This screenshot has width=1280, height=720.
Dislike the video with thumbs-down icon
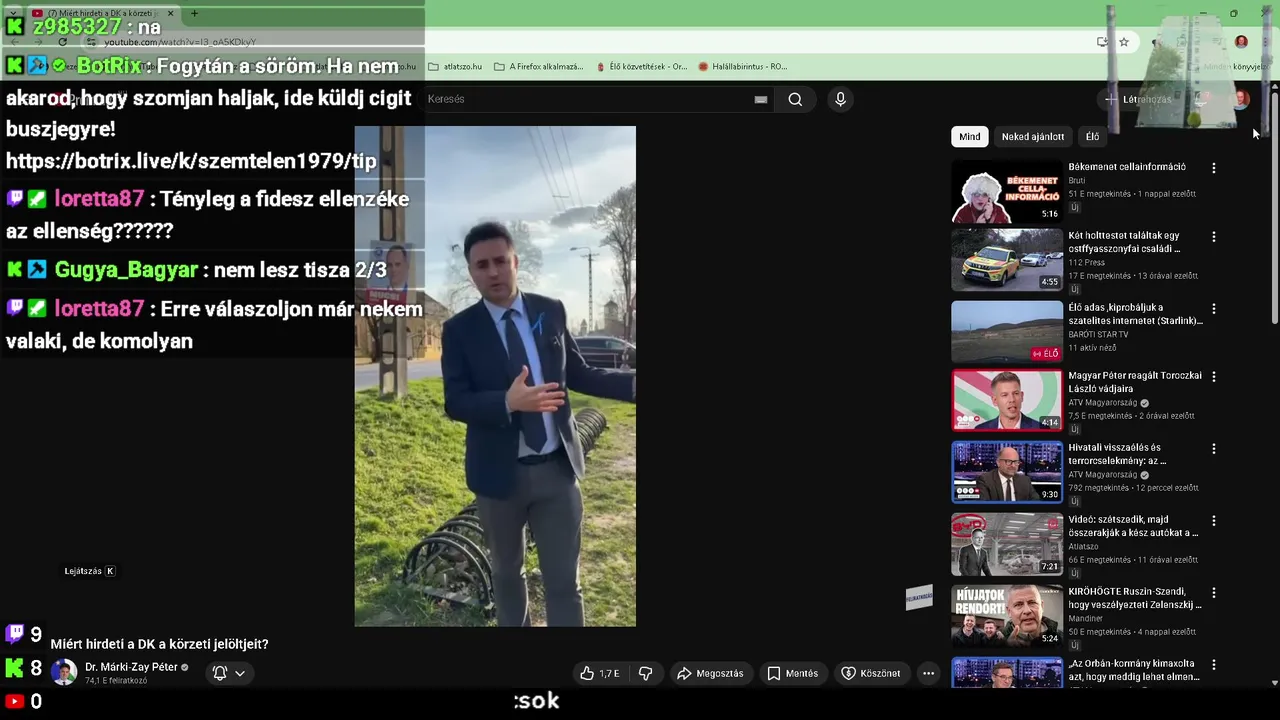[x=645, y=673]
